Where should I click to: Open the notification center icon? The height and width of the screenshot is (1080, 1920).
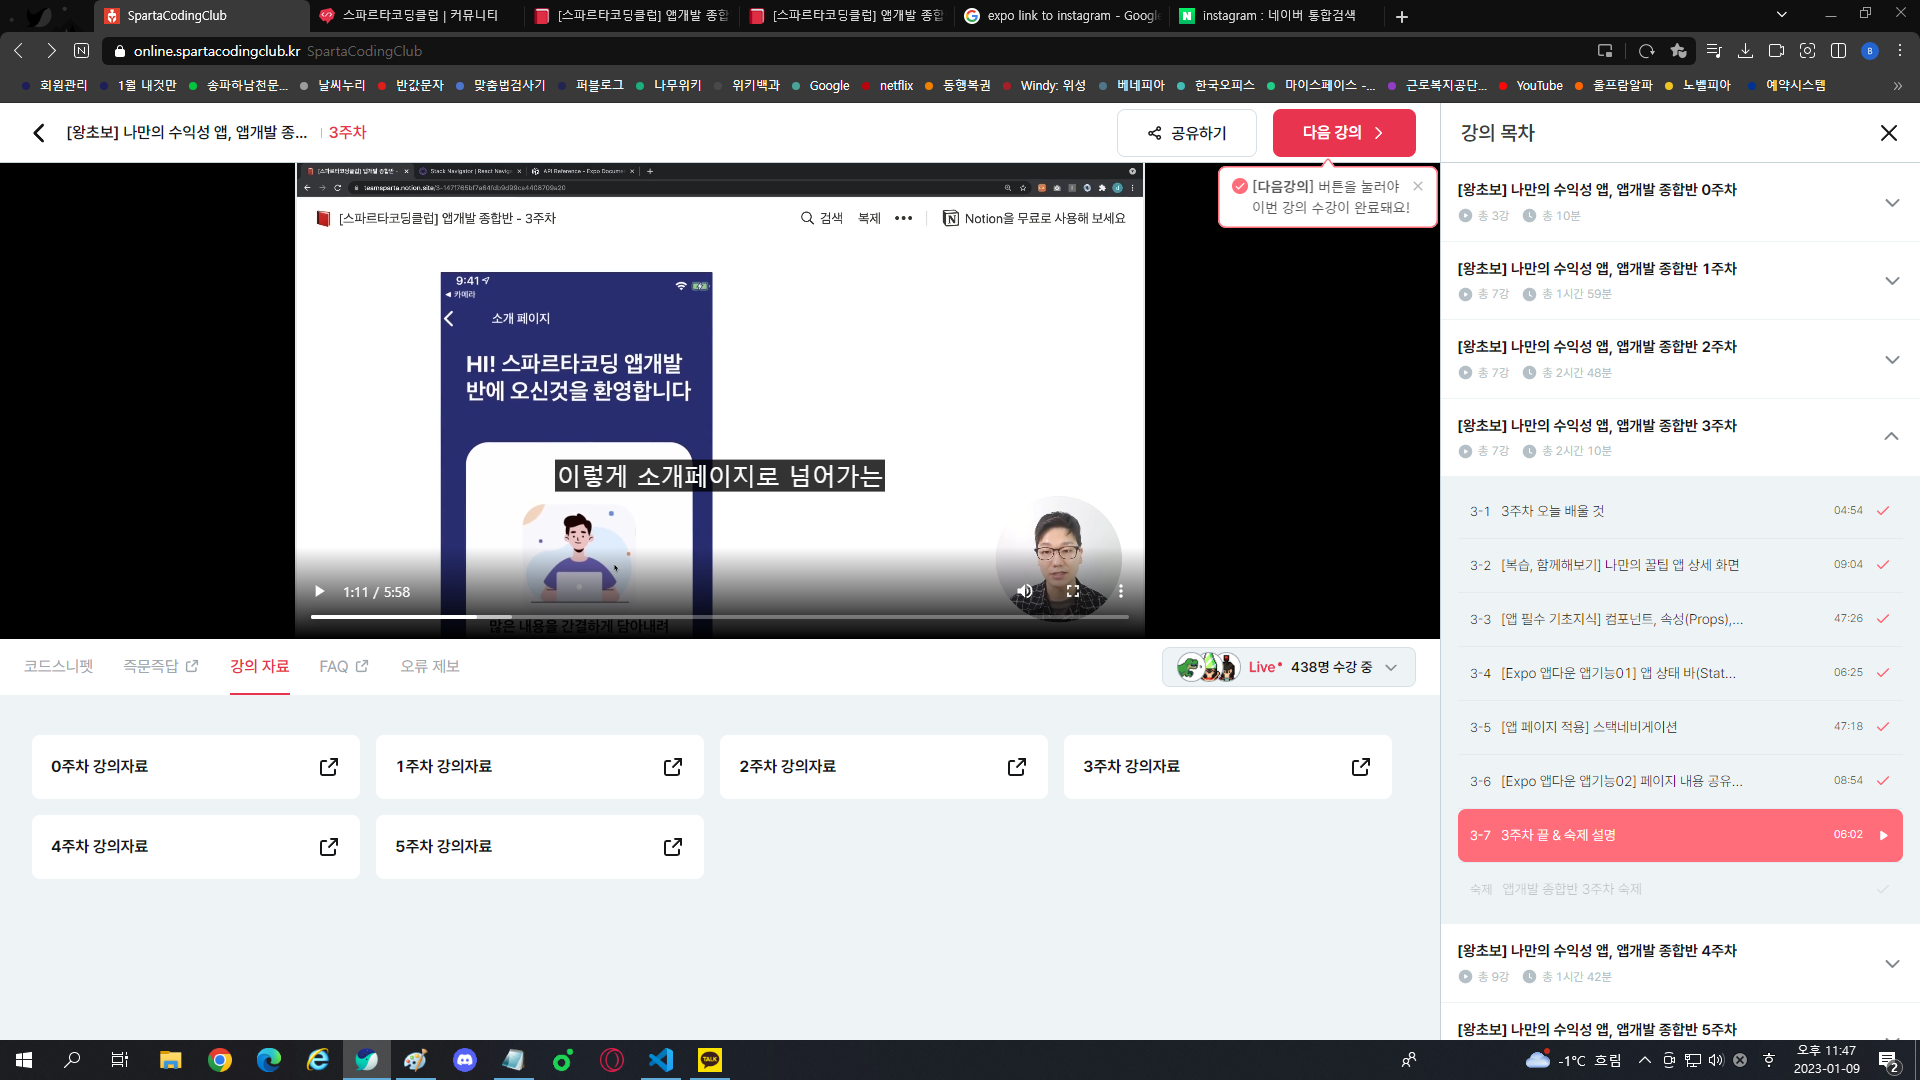click(x=1888, y=1060)
